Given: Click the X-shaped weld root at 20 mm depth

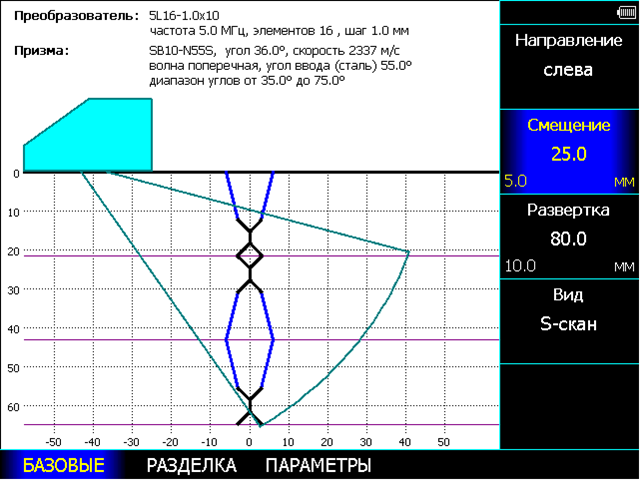Looking at the screenshot, I should pos(249,255).
